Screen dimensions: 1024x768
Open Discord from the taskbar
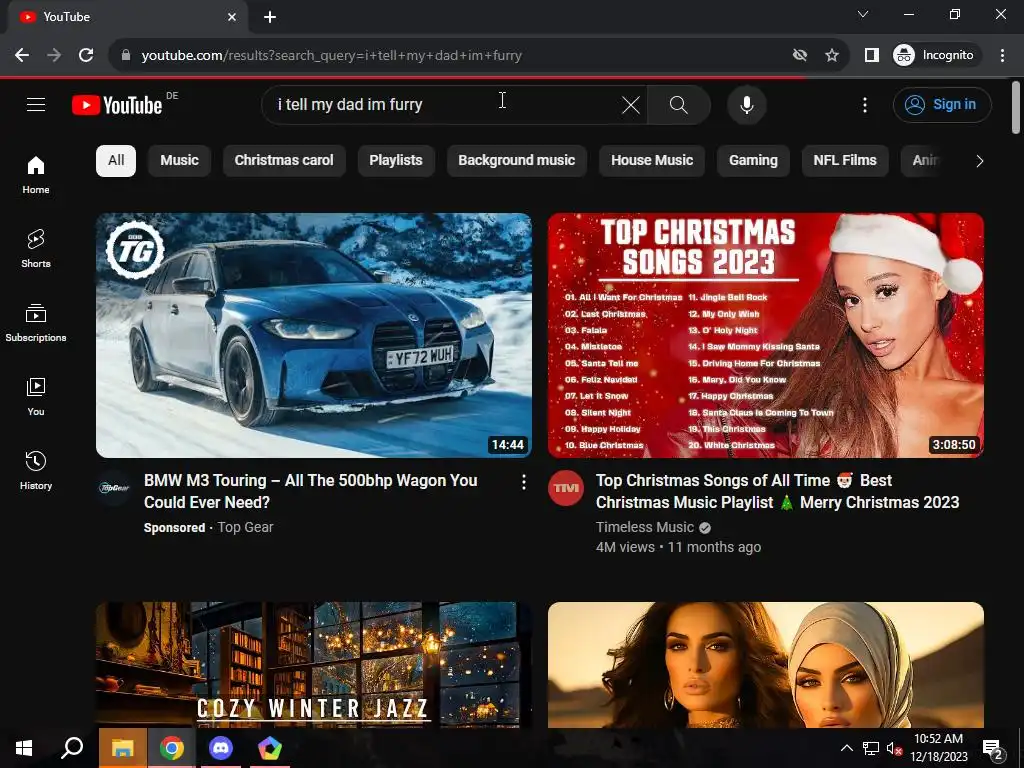coord(221,748)
